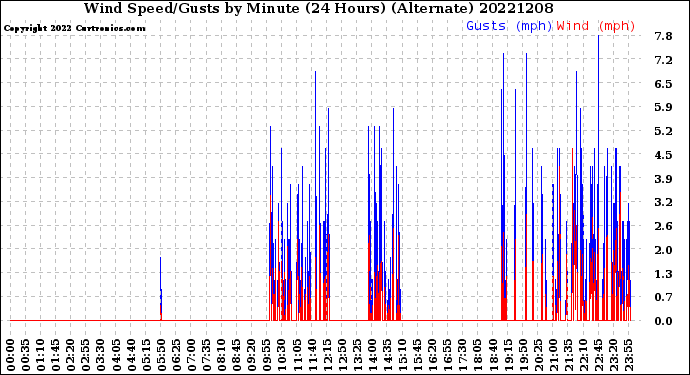Select the 5.2 y-axis tick label

663,131
